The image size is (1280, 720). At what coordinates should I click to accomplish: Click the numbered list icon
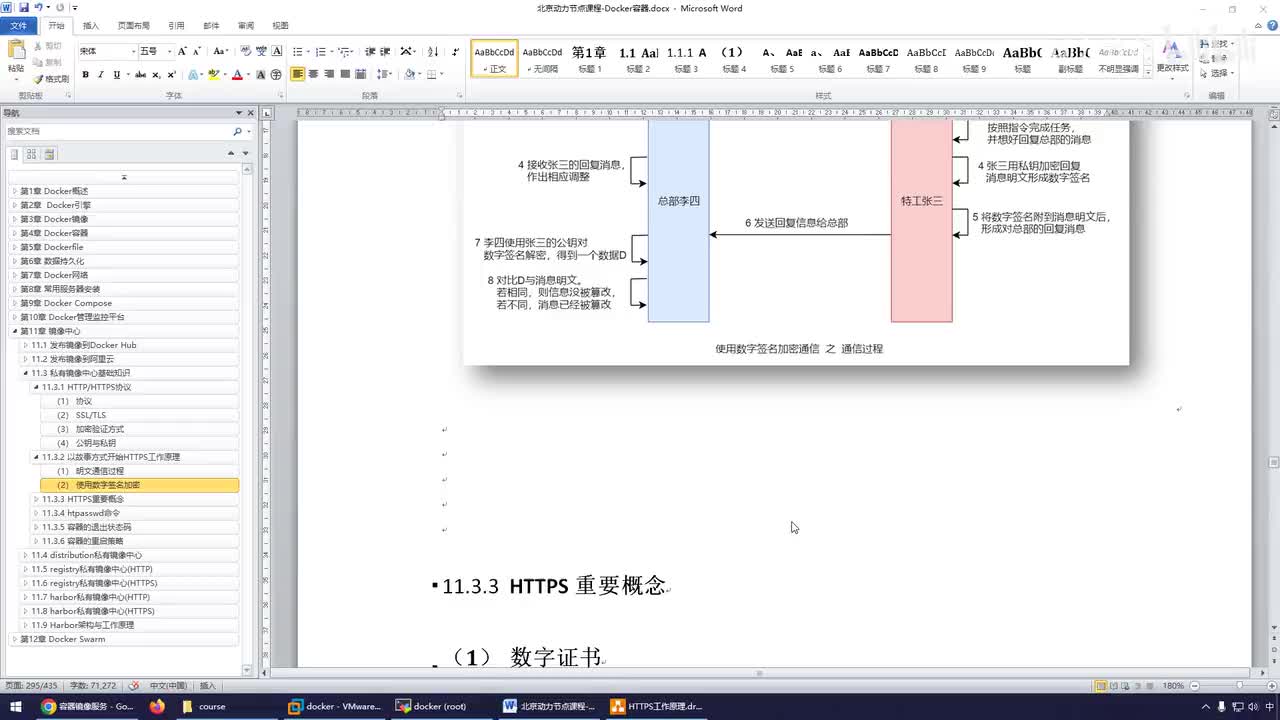[321, 51]
